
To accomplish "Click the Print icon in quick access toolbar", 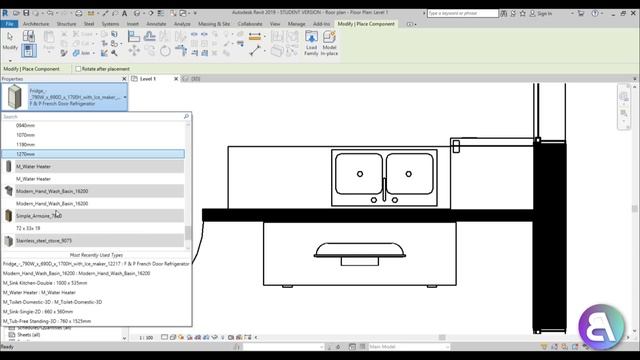I will pyautogui.click(x=79, y=13).
